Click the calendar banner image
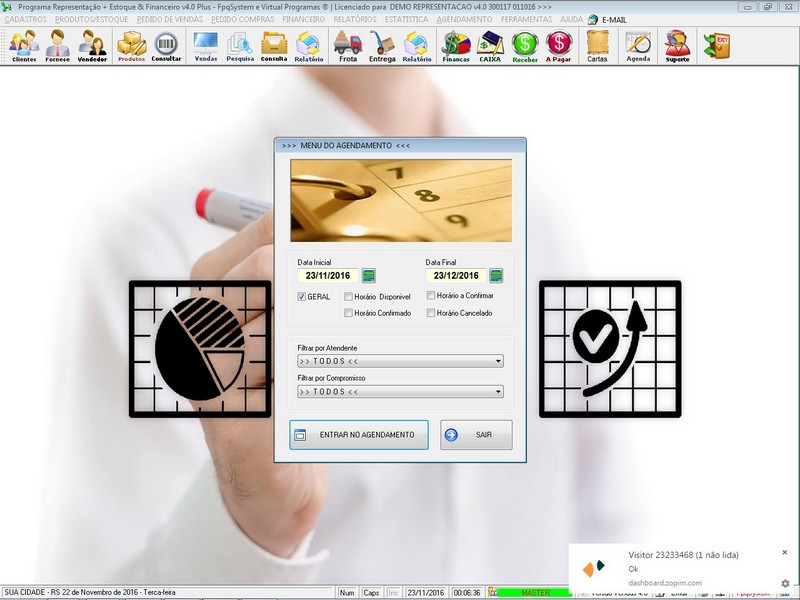Viewport: 800px width, 600px height. (401, 201)
